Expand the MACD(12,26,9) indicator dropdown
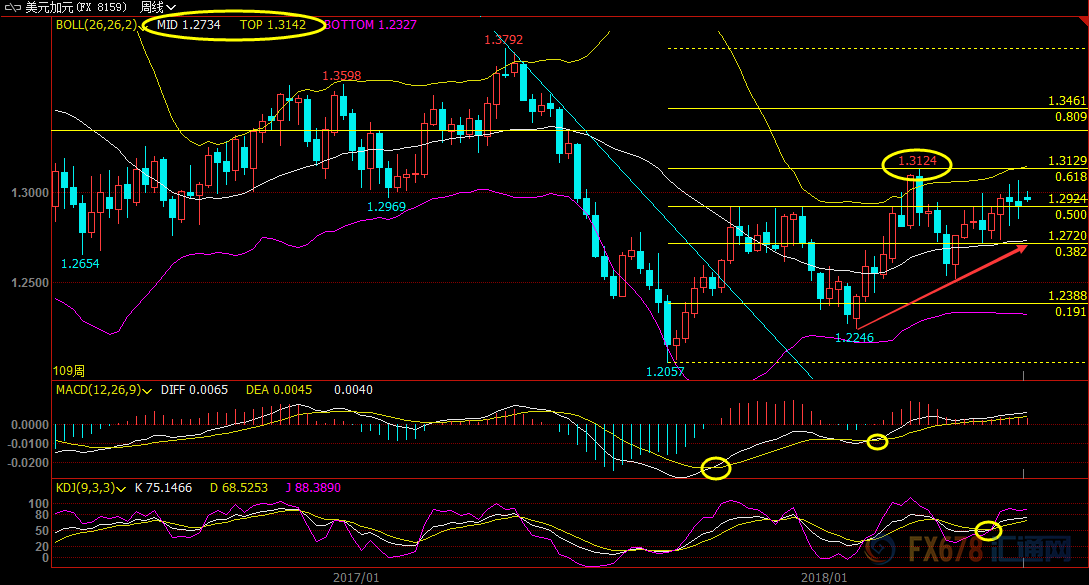Screen dimensions: 1089x585 [x=149, y=389]
